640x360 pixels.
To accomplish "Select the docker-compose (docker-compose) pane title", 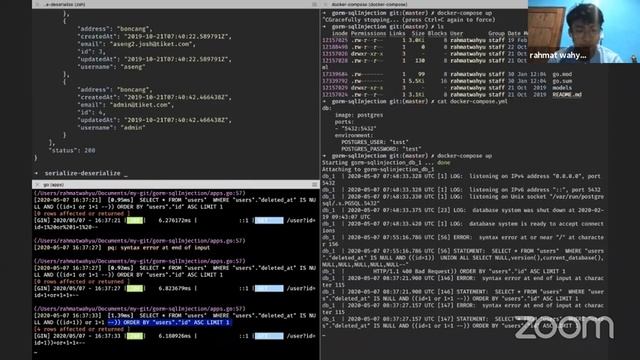I will (369, 4).
